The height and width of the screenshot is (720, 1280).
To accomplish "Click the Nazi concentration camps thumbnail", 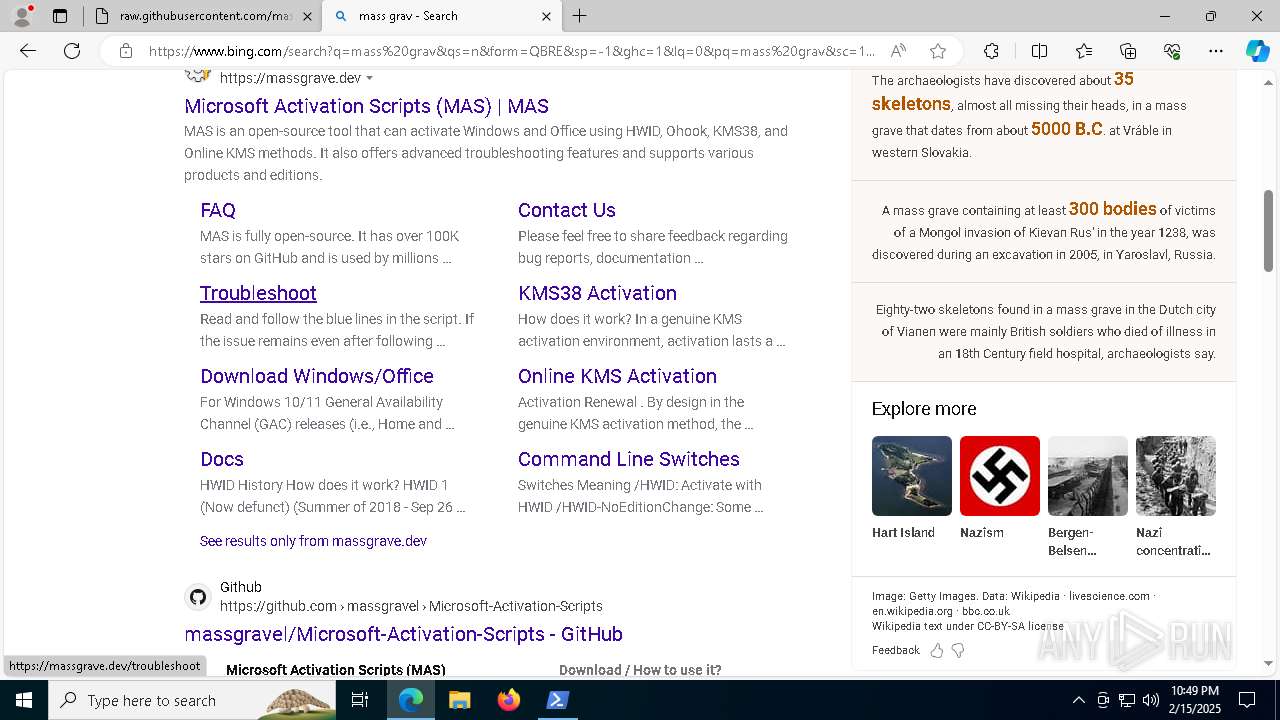I will (1176, 476).
